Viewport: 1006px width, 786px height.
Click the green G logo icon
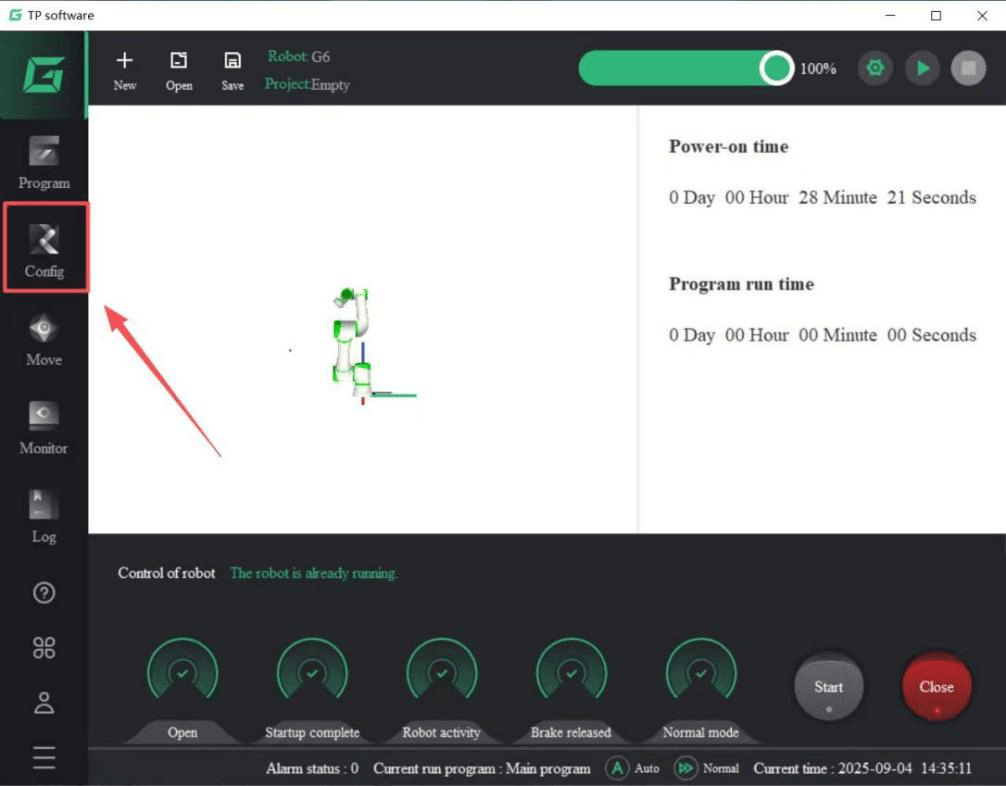[x=44, y=74]
